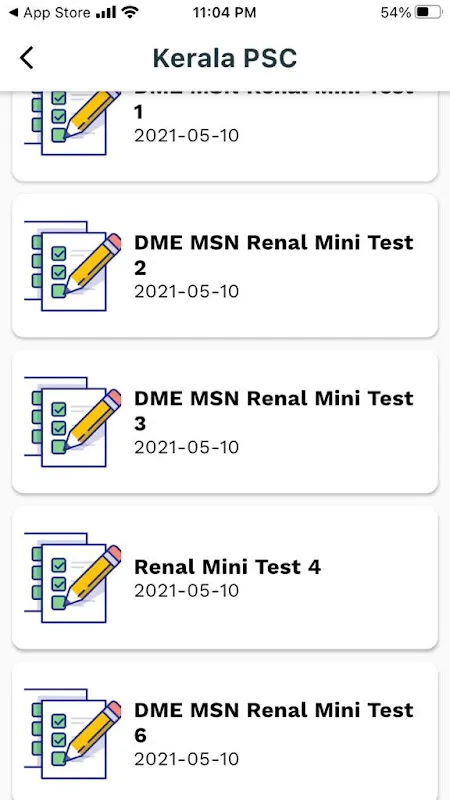
Task: Tap date under Mini Test 3 card
Action: click(x=187, y=448)
